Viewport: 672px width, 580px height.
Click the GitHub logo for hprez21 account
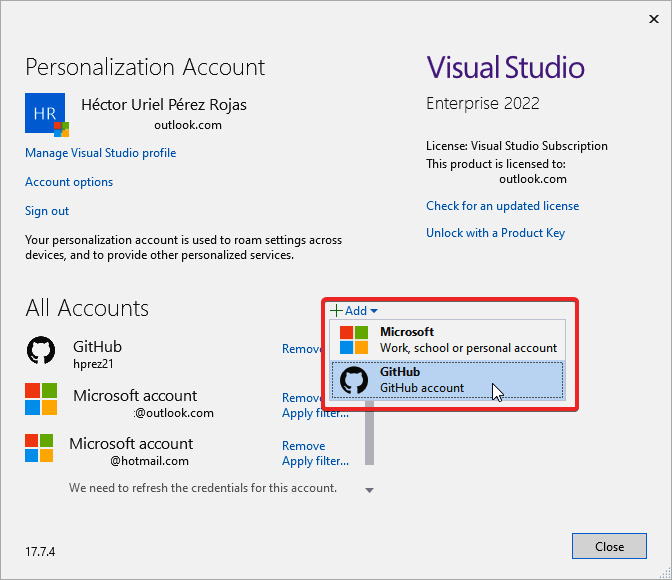point(41,350)
